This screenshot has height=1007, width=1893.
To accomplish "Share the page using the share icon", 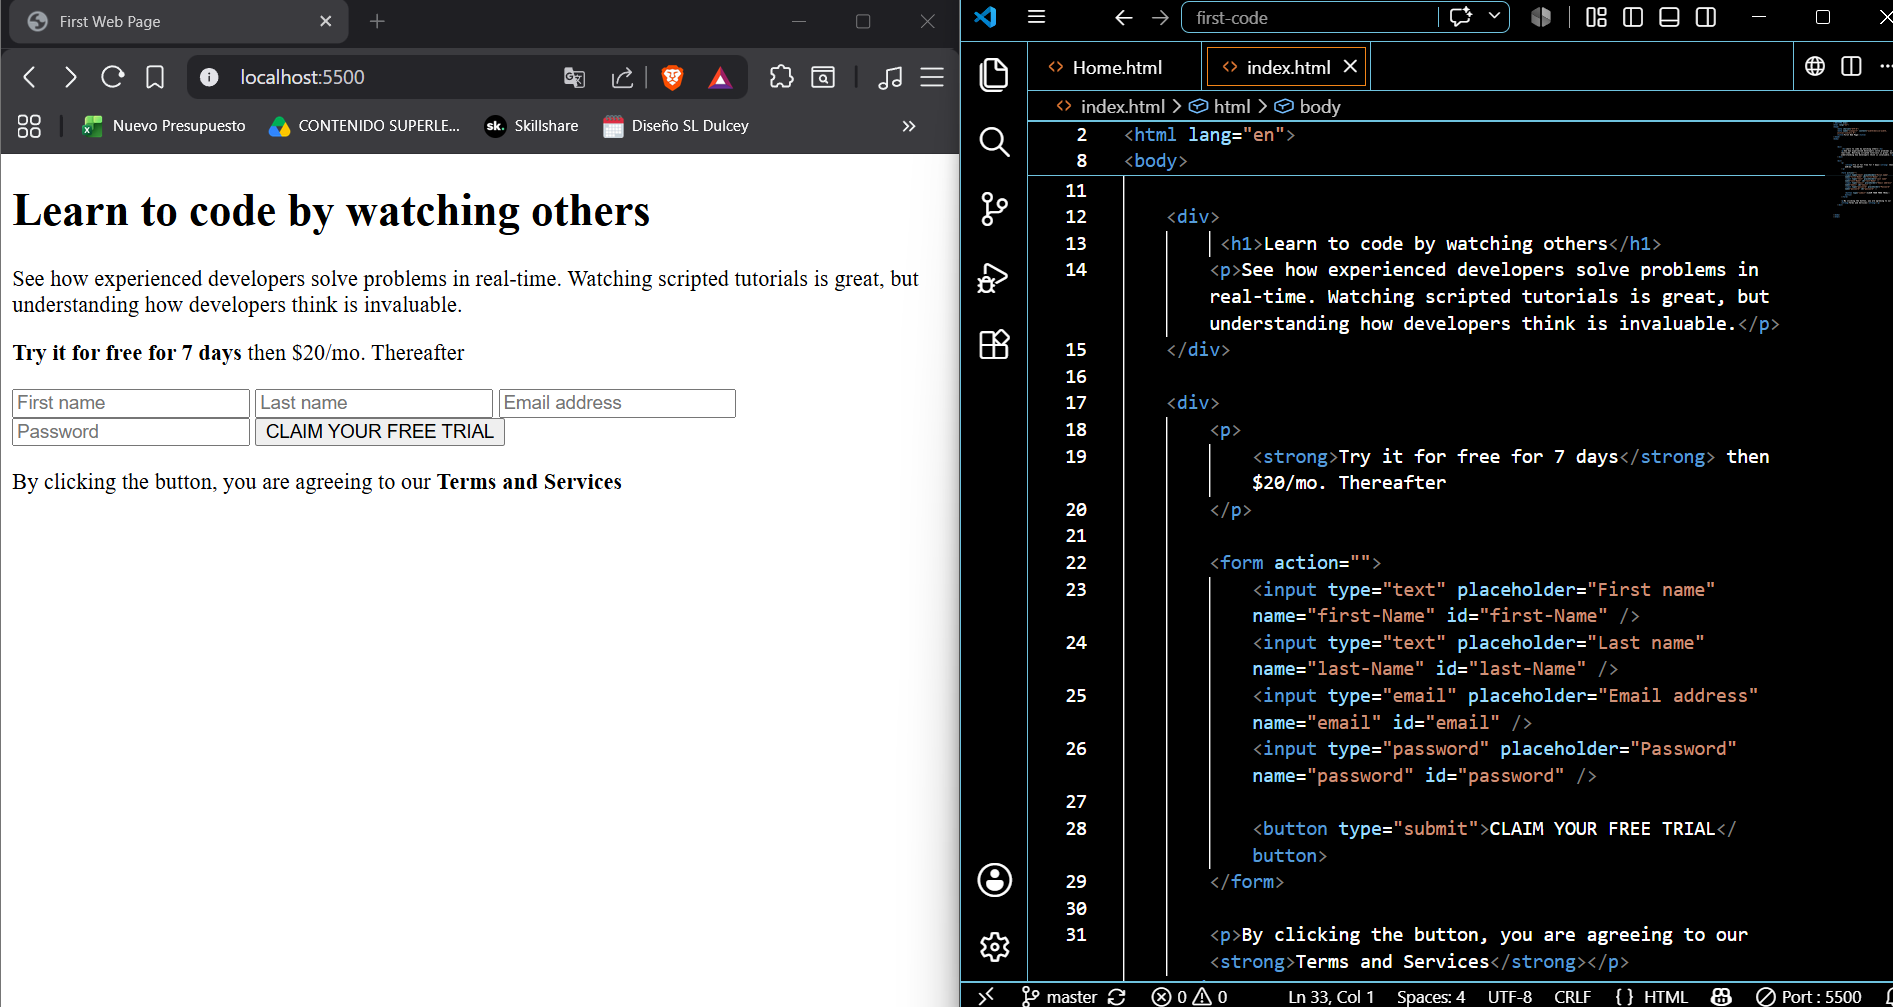I will click(x=622, y=77).
